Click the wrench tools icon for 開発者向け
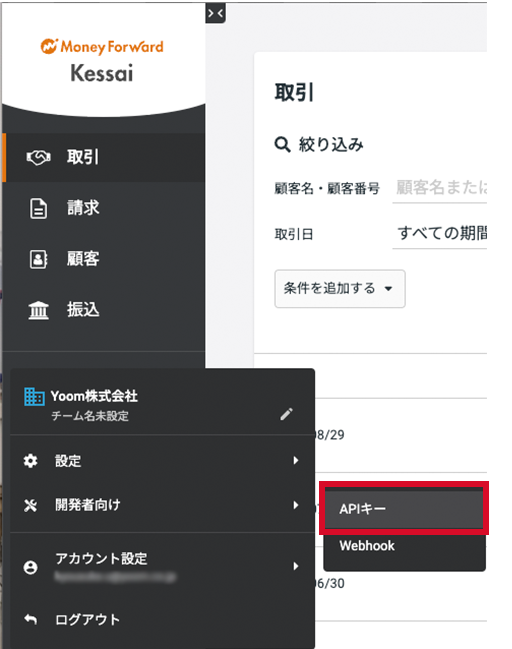Viewport: 512px width, 649px height. tap(31, 505)
